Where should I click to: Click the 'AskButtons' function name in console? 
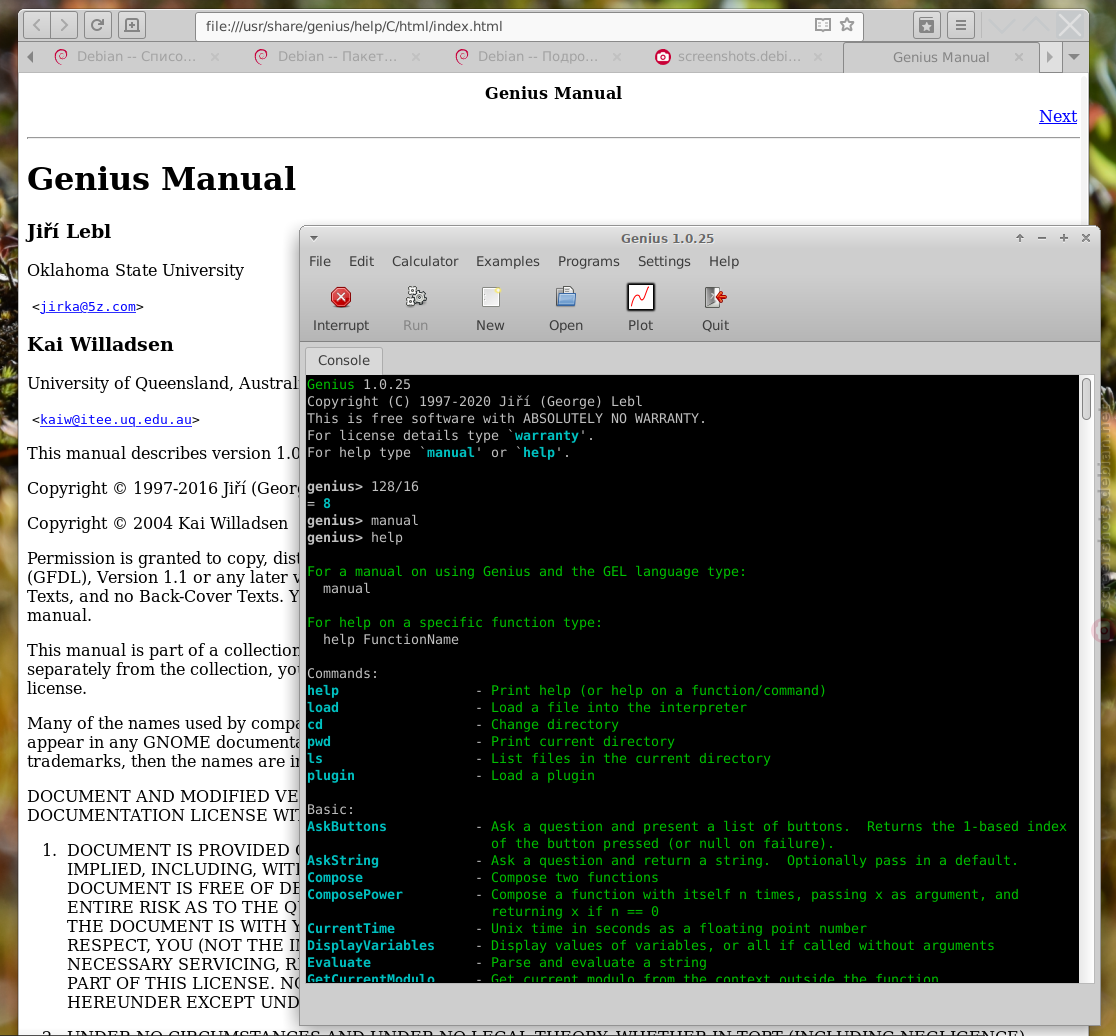point(347,826)
